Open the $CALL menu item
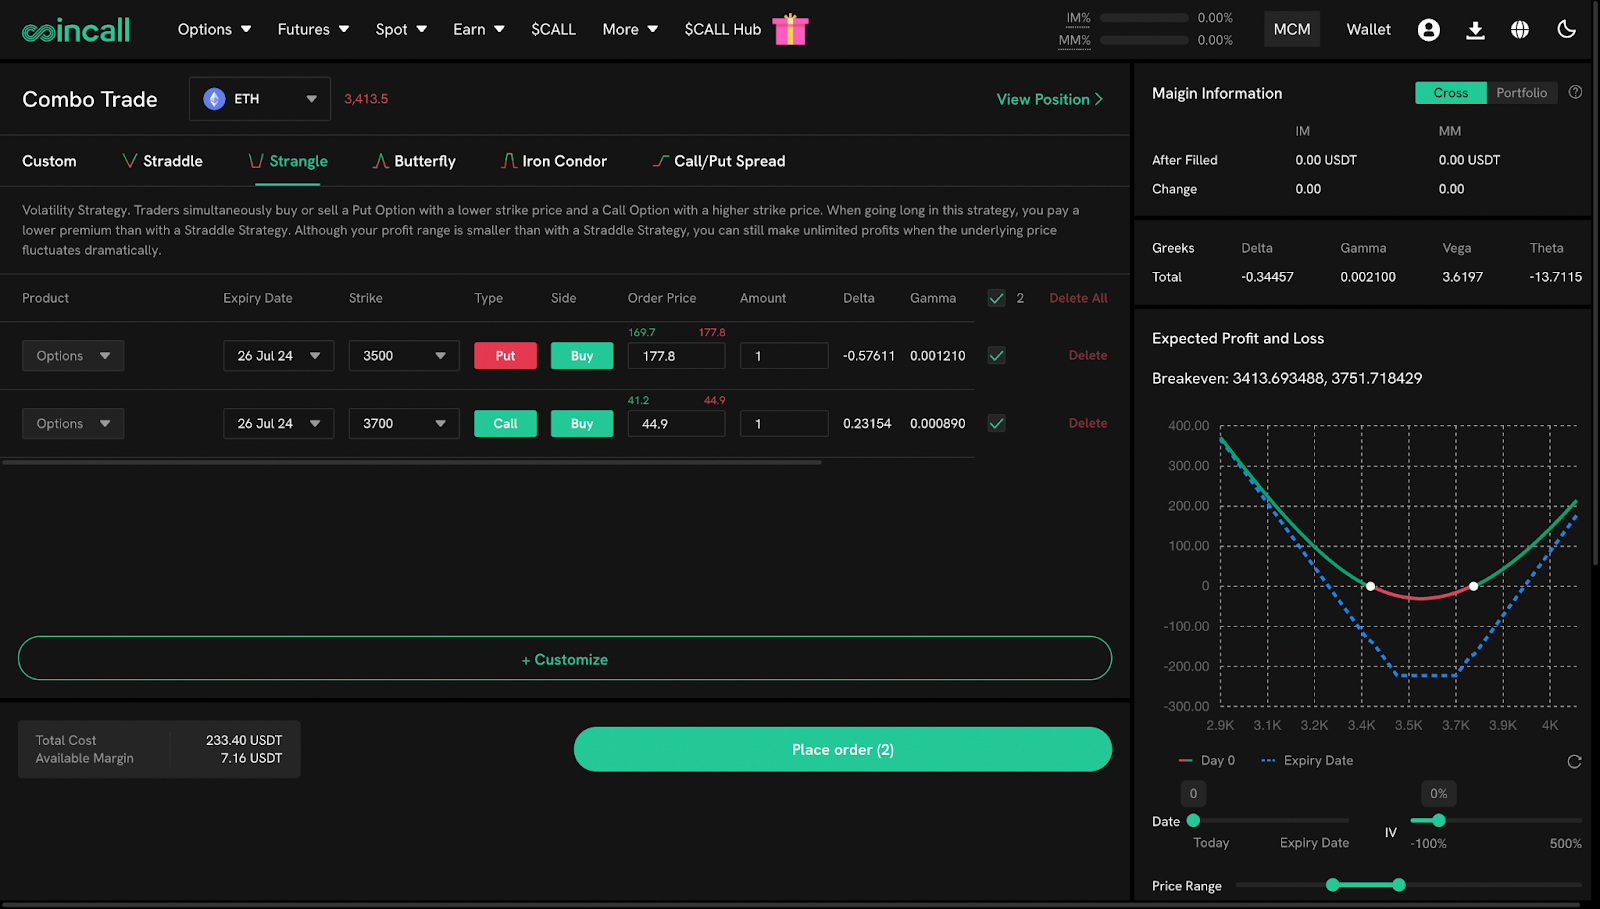 point(553,30)
